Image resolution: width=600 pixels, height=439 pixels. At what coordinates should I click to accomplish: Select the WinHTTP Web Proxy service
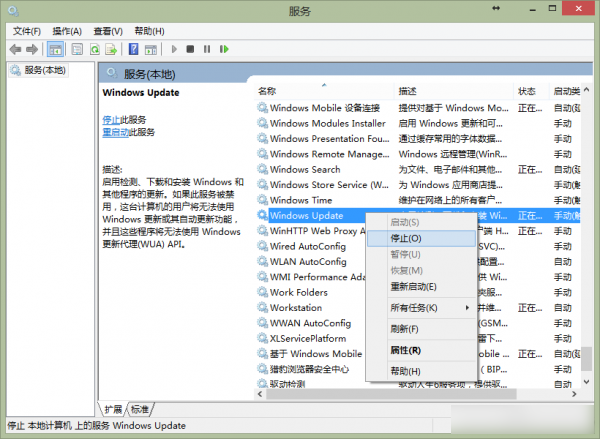311,231
